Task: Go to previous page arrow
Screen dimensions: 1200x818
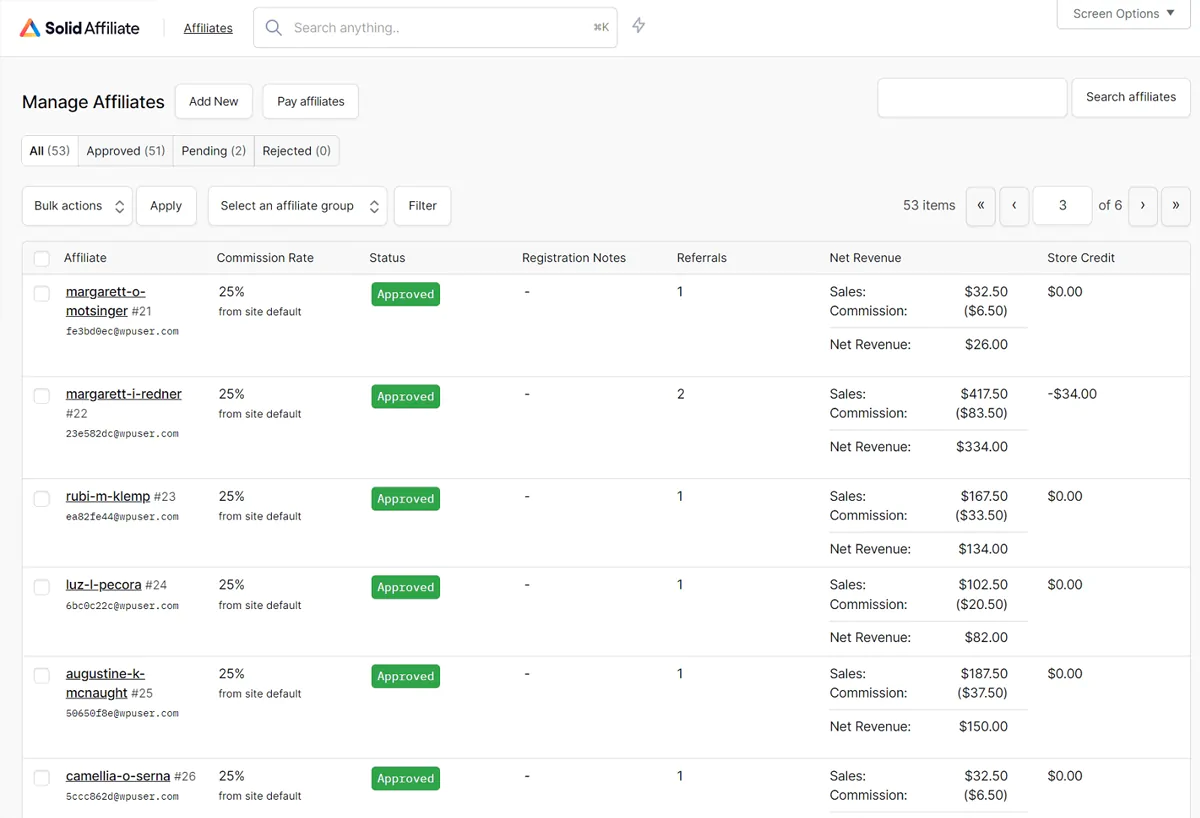Action: [x=1014, y=205]
